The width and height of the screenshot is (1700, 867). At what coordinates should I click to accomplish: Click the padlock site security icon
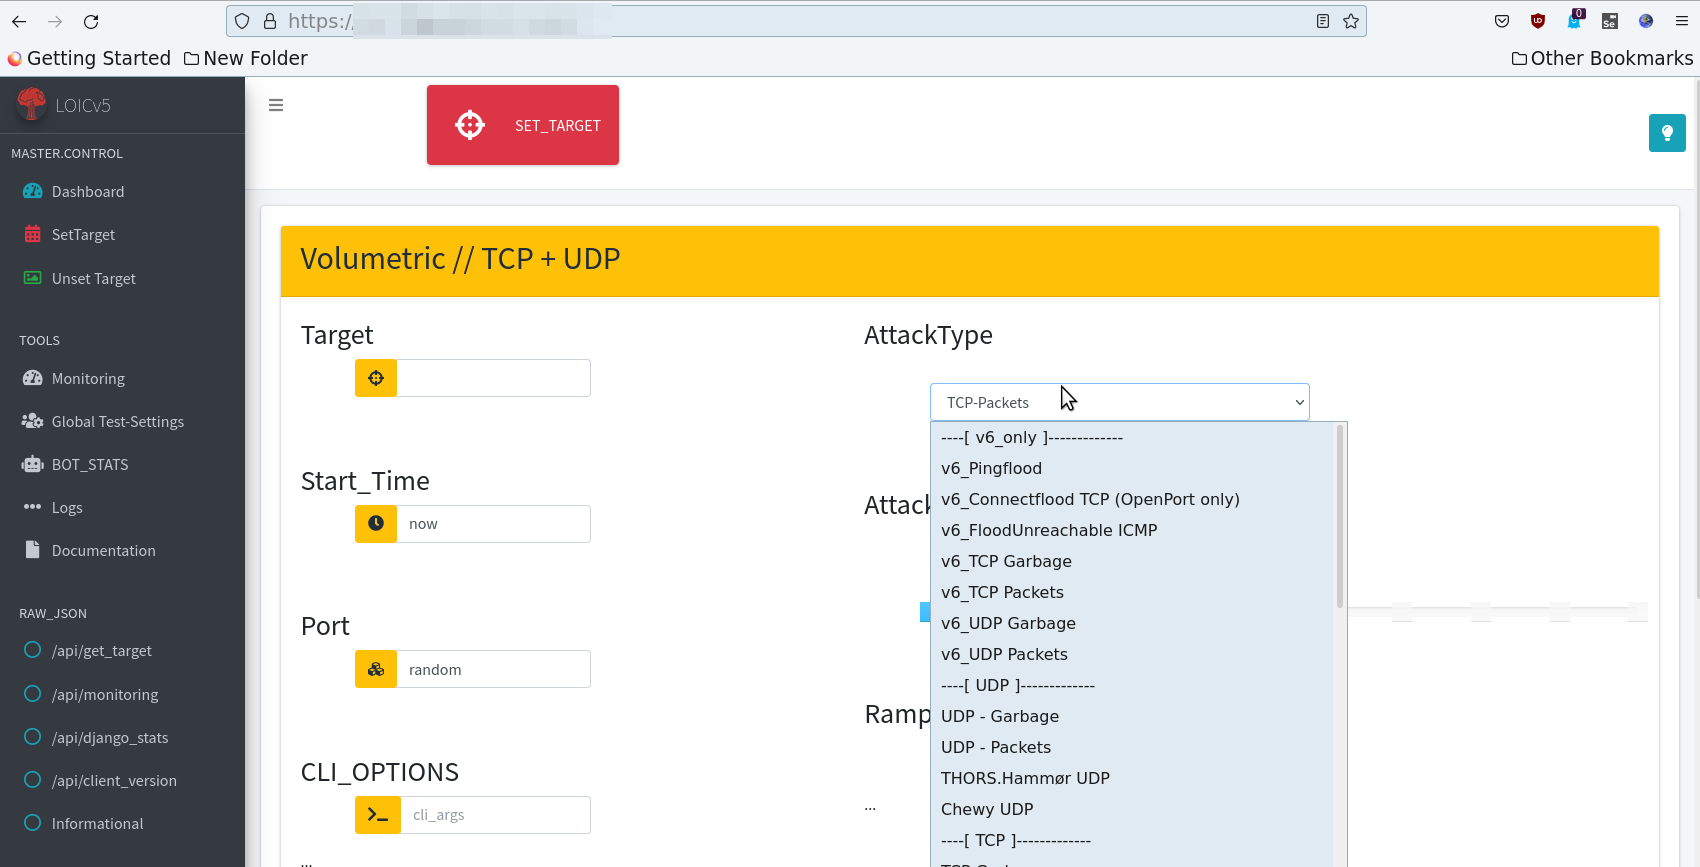click(x=269, y=21)
